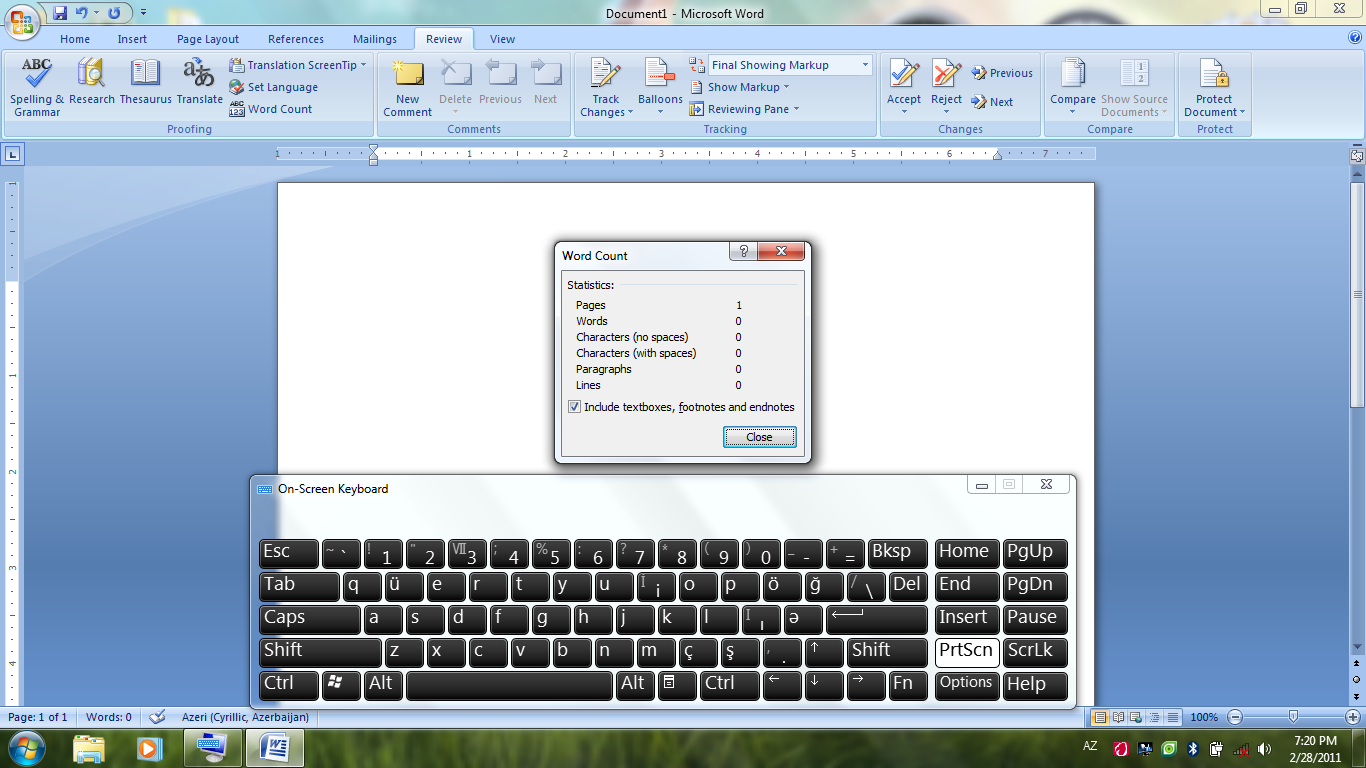Viewport: 1366px width, 768px height.
Task: Expand the Show Markup menu
Action: pos(740,87)
